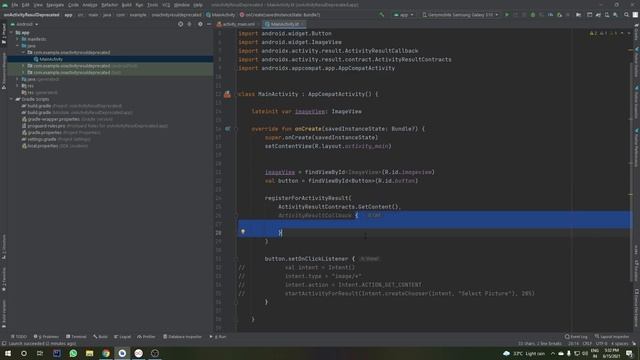
Task: Open Search Everywhere magnifier icon in toolbar
Action: pyautogui.click(x=626, y=15)
